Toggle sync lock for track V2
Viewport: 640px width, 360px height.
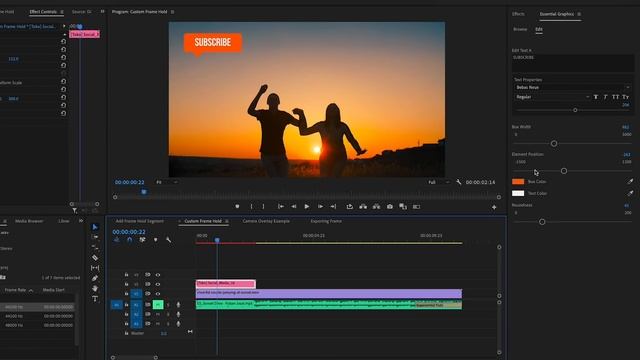click(148, 284)
